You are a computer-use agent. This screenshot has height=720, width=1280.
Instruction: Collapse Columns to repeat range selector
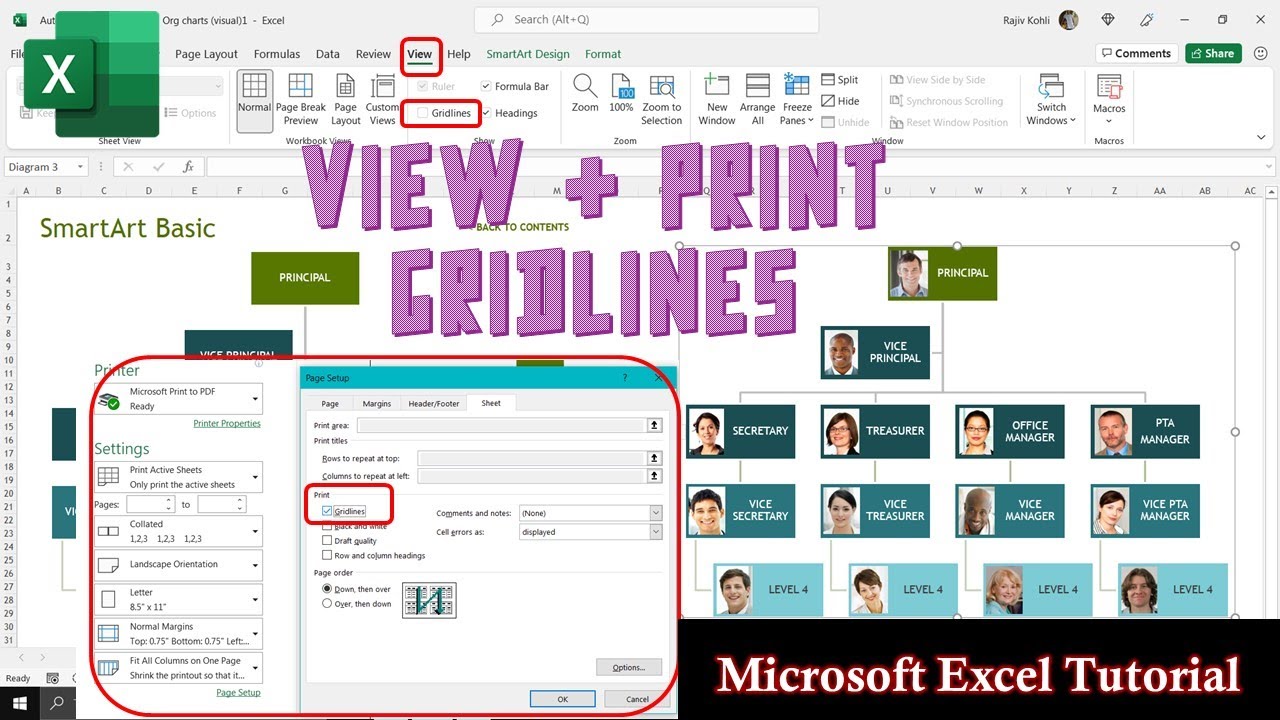pyautogui.click(x=654, y=476)
